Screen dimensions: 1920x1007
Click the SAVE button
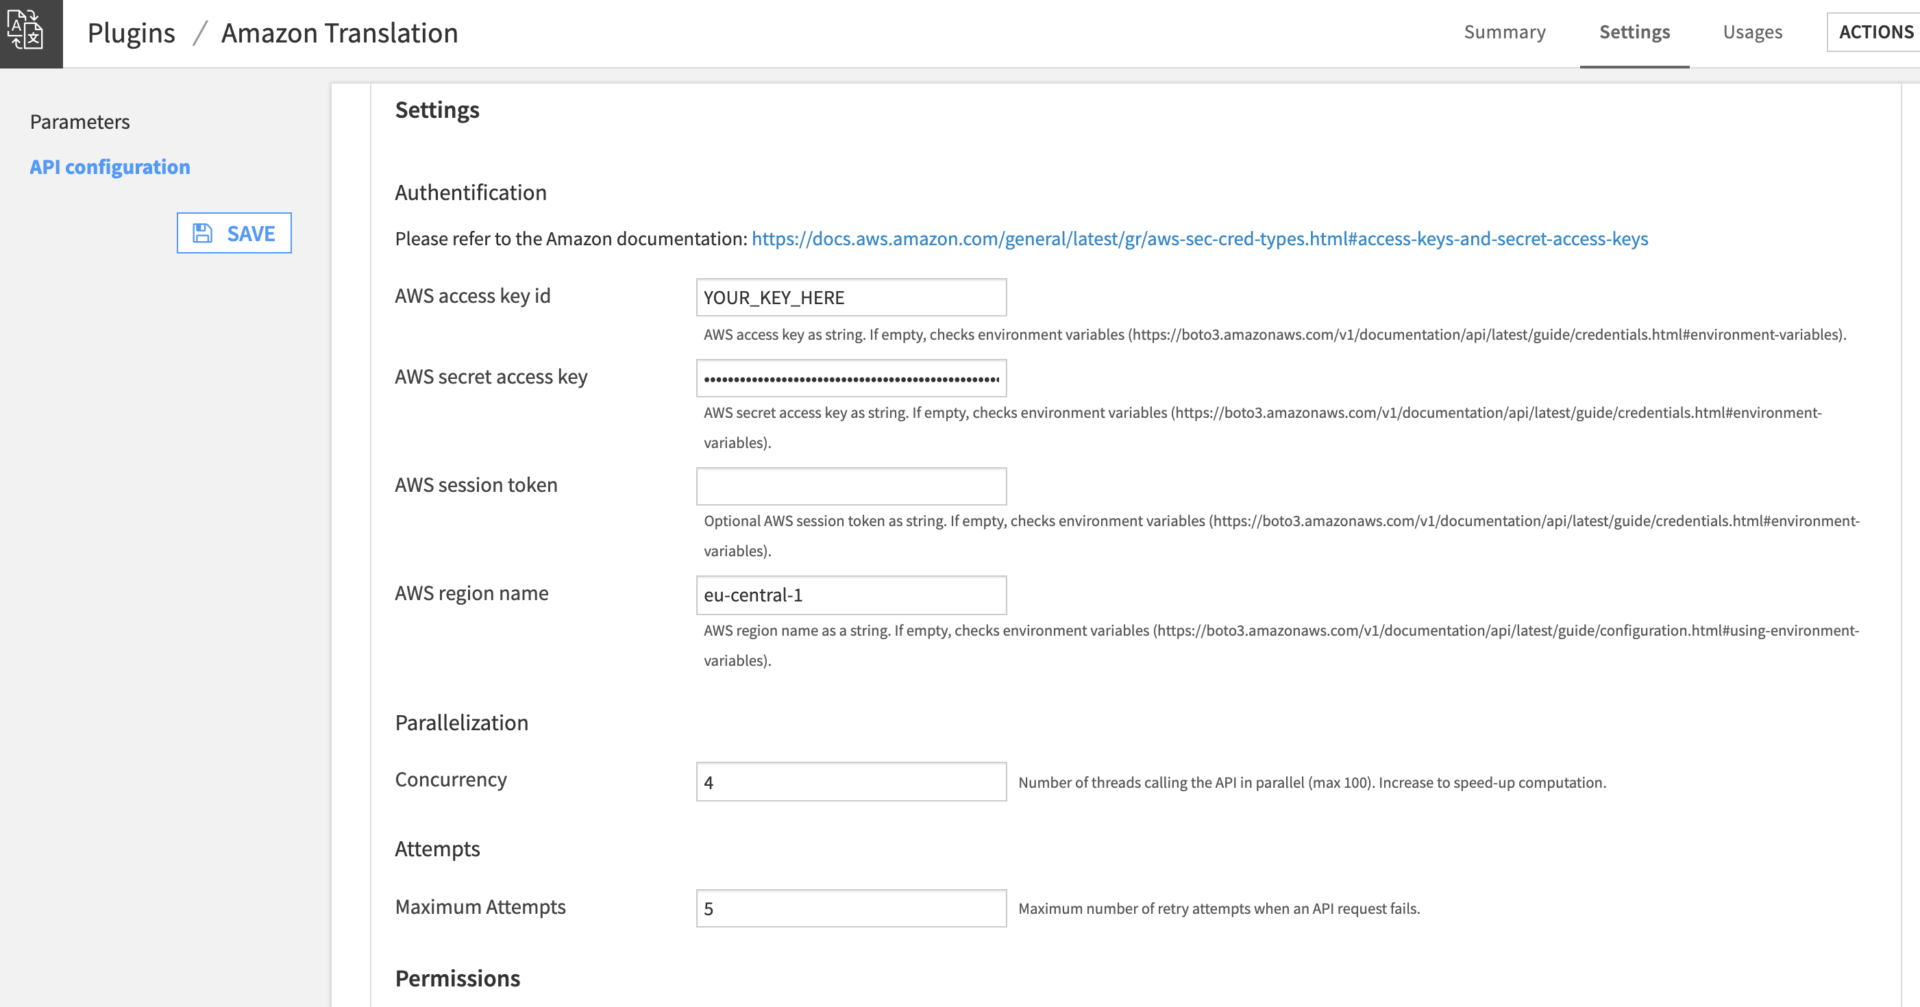[234, 232]
